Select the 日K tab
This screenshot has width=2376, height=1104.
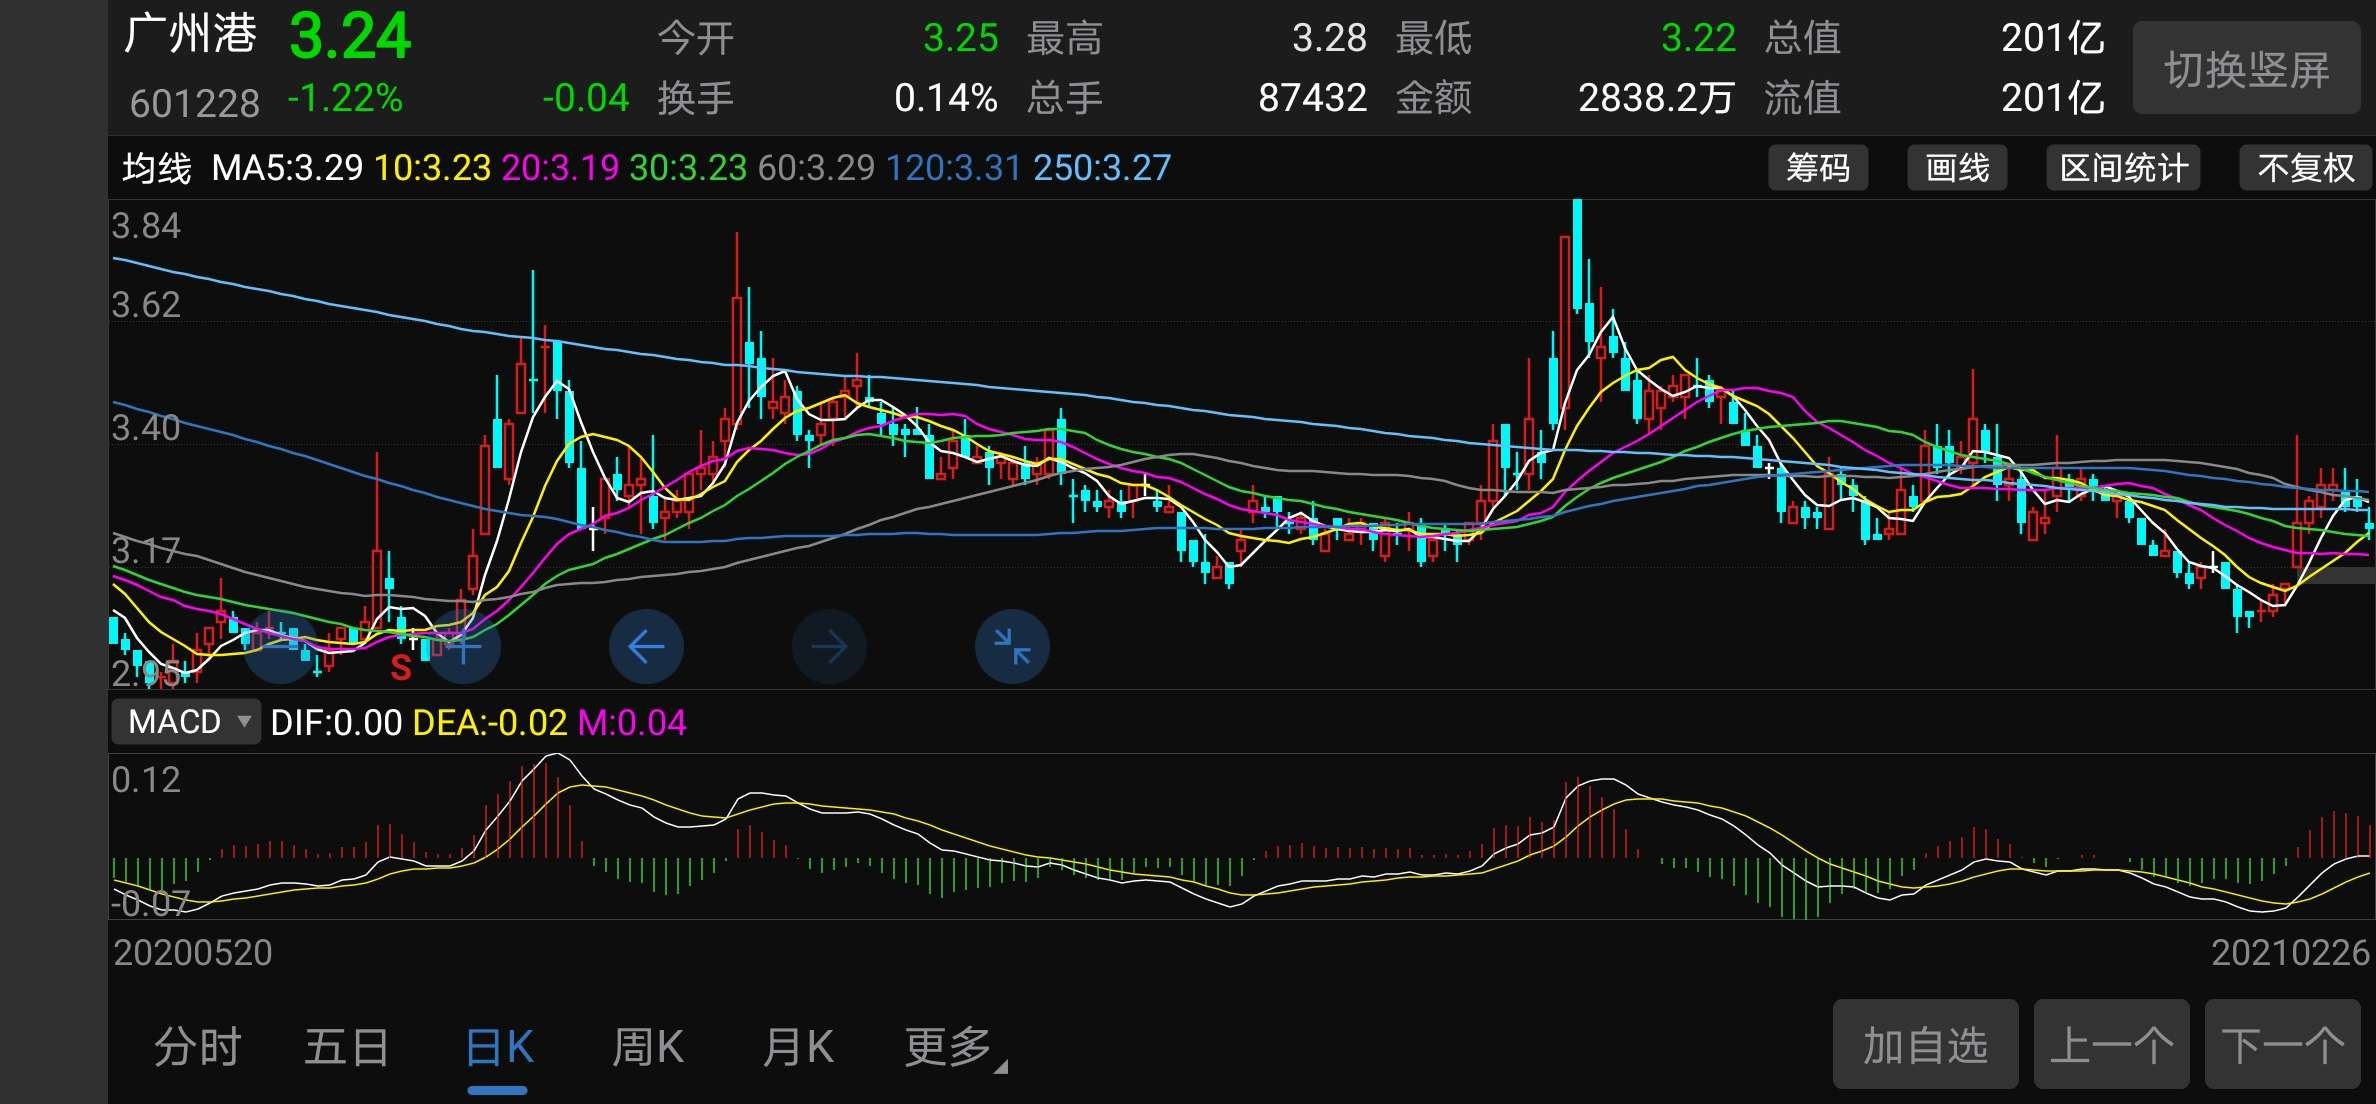click(499, 1048)
